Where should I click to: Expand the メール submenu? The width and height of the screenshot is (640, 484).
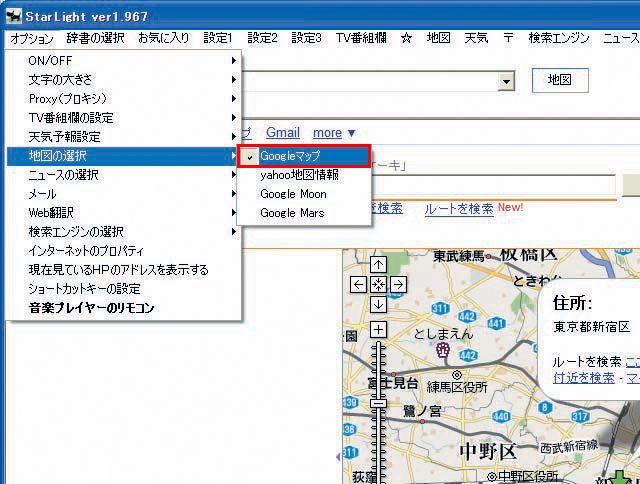point(124,194)
